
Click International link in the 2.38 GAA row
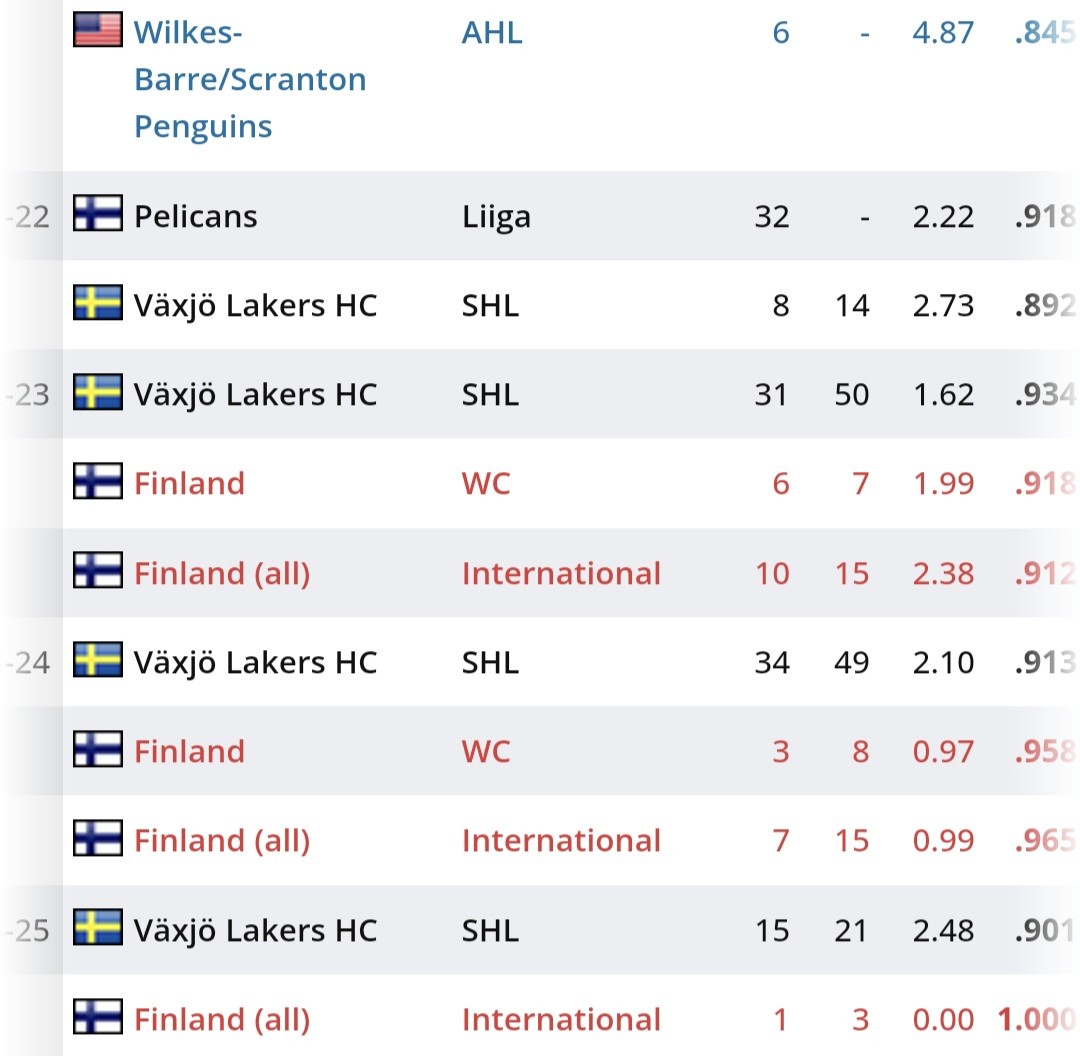[x=561, y=573]
